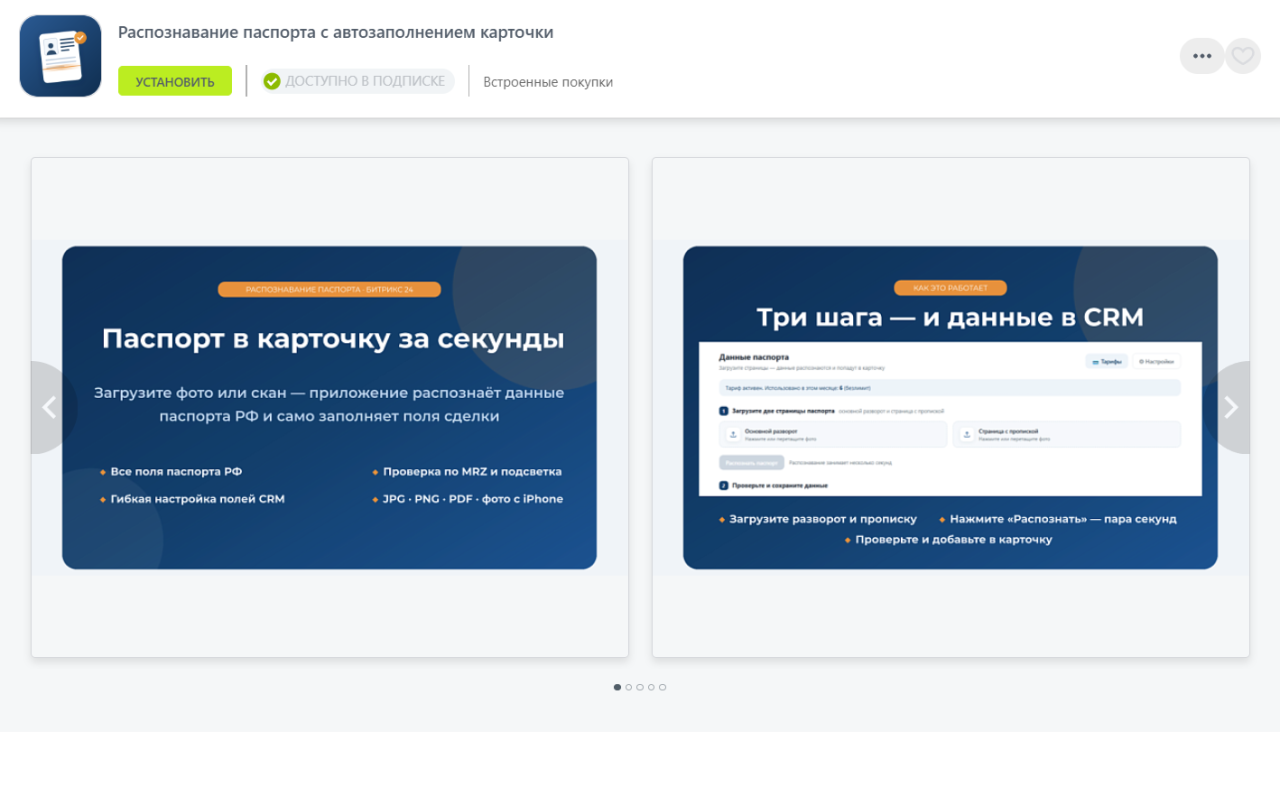Go to next slide with right arrow
Viewport: 1280px width, 787px height.
1231,407
